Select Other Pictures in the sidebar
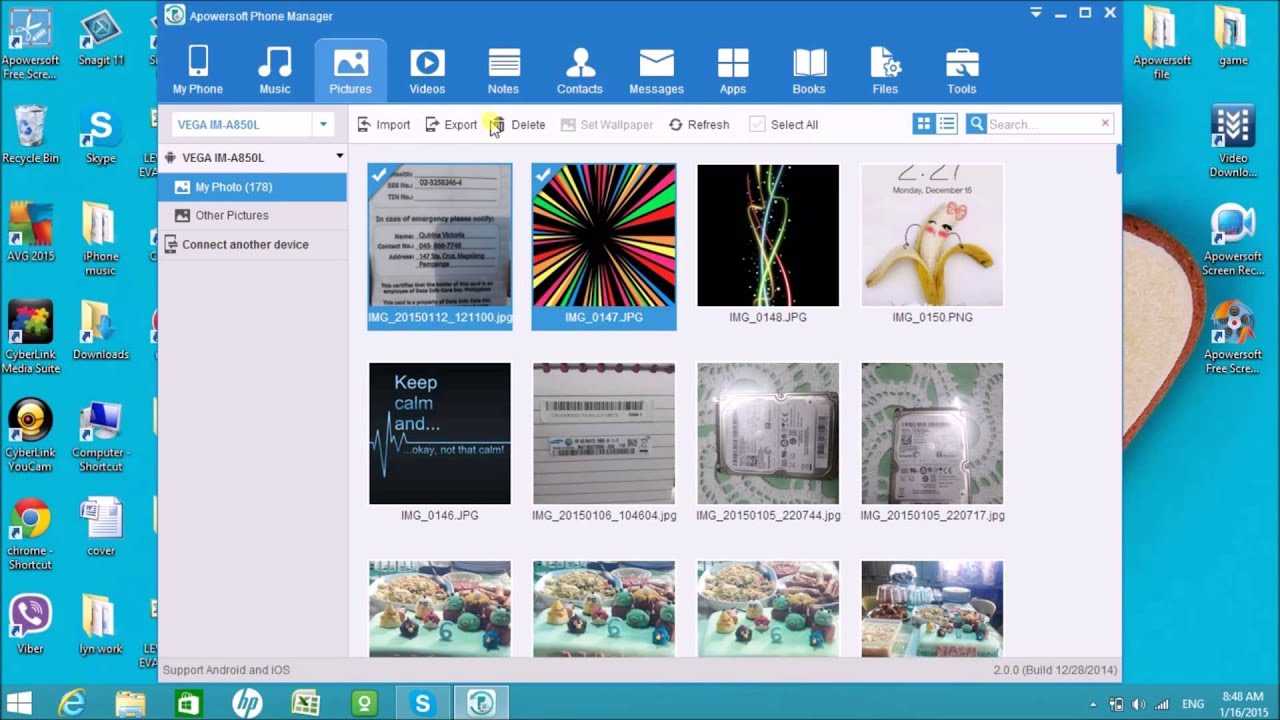Image resolution: width=1280 pixels, height=720 pixels. 232,215
